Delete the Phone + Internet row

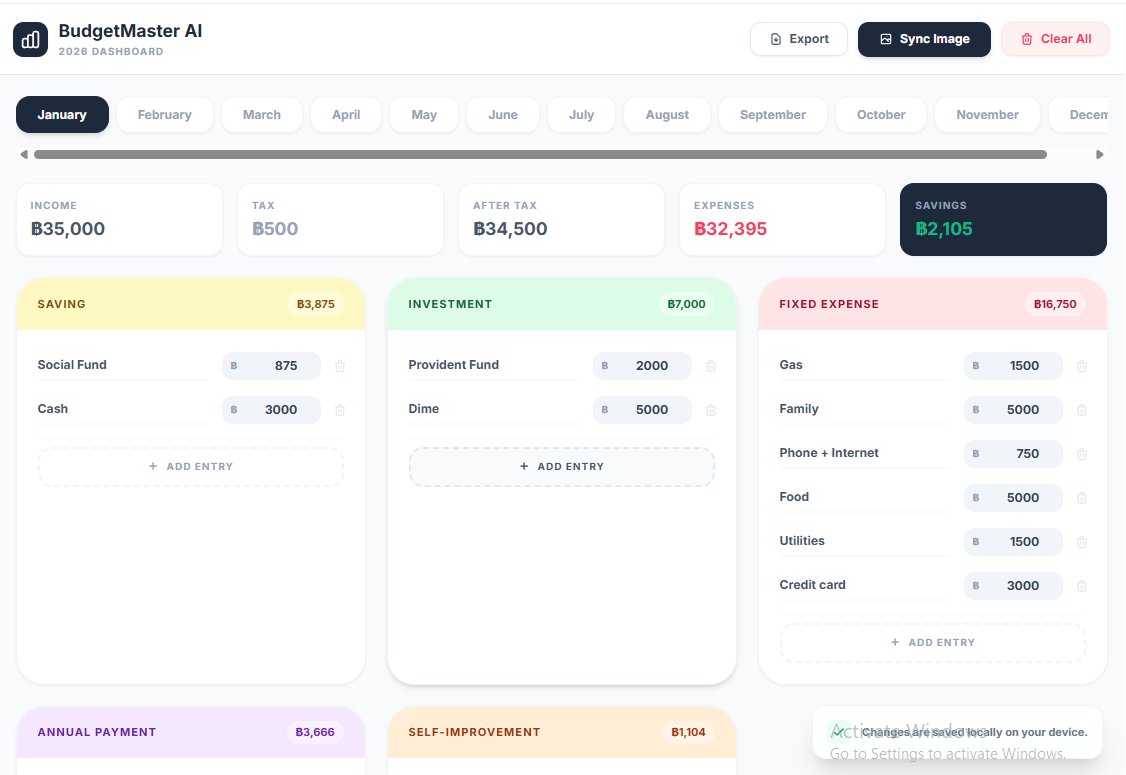tap(1082, 454)
